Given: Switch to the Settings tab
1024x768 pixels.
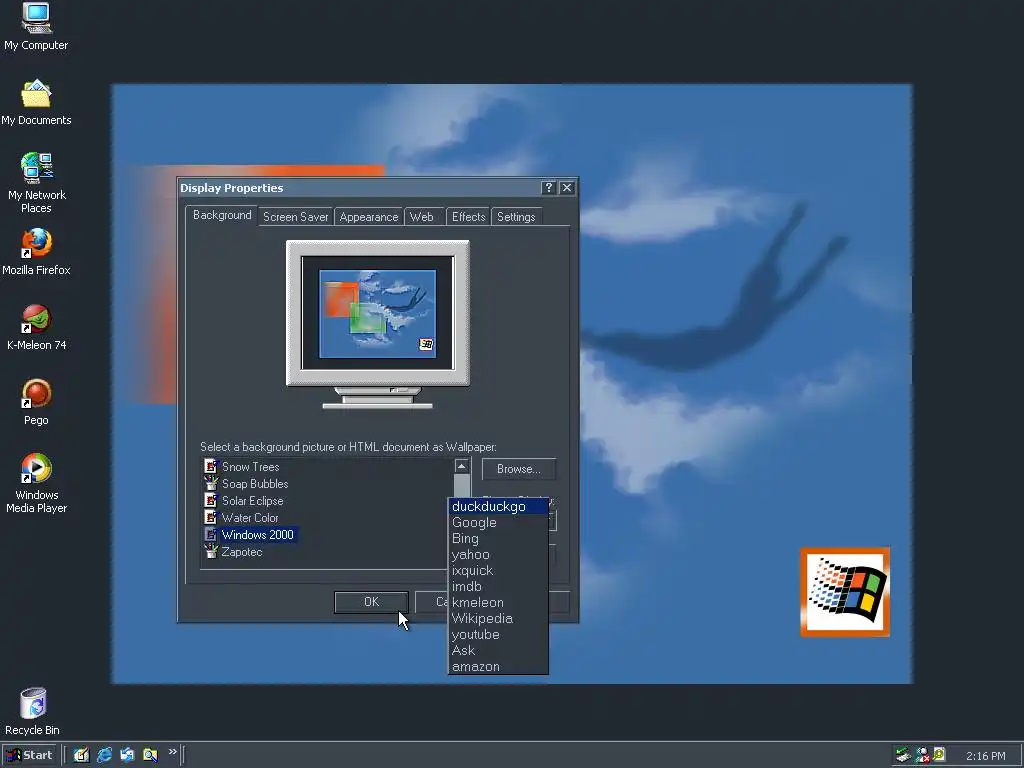Looking at the screenshot, I should coord(516,217).
